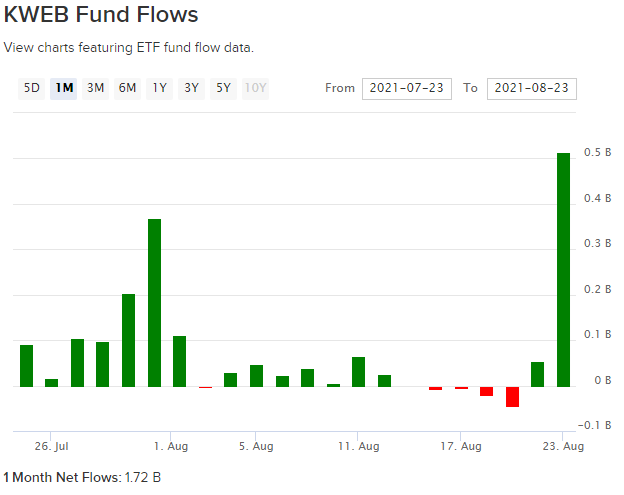
Task: Click the second-tallest green bar near 1 Aug
Action: coord(154,302)
